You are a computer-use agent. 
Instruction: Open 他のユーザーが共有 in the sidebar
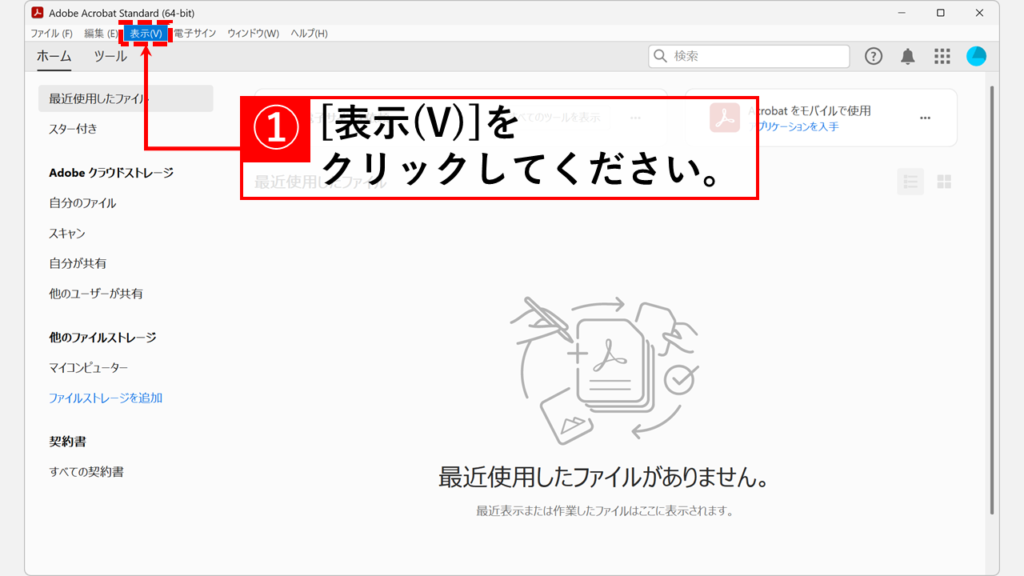pos(95,293)
